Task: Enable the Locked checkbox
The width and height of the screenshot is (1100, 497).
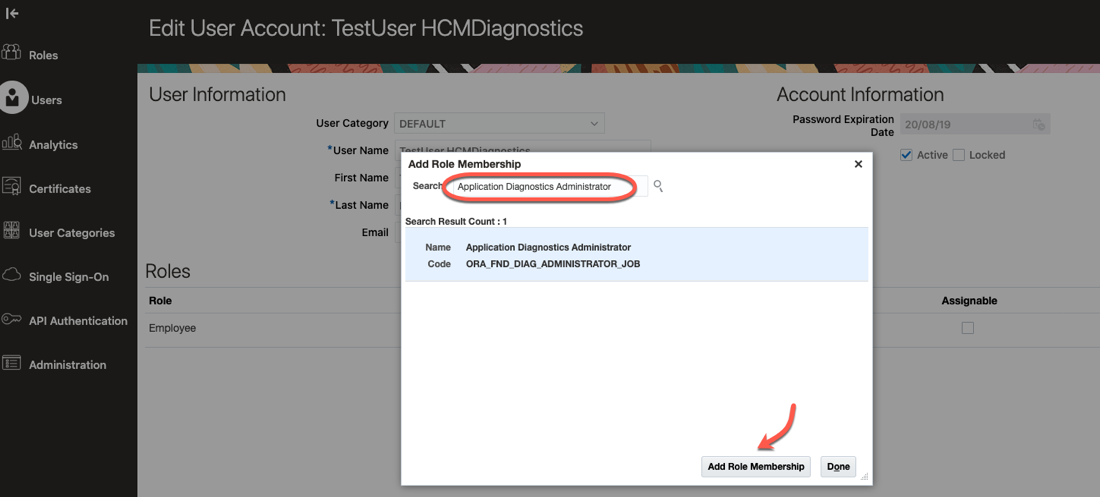Action: click(959, 155)
